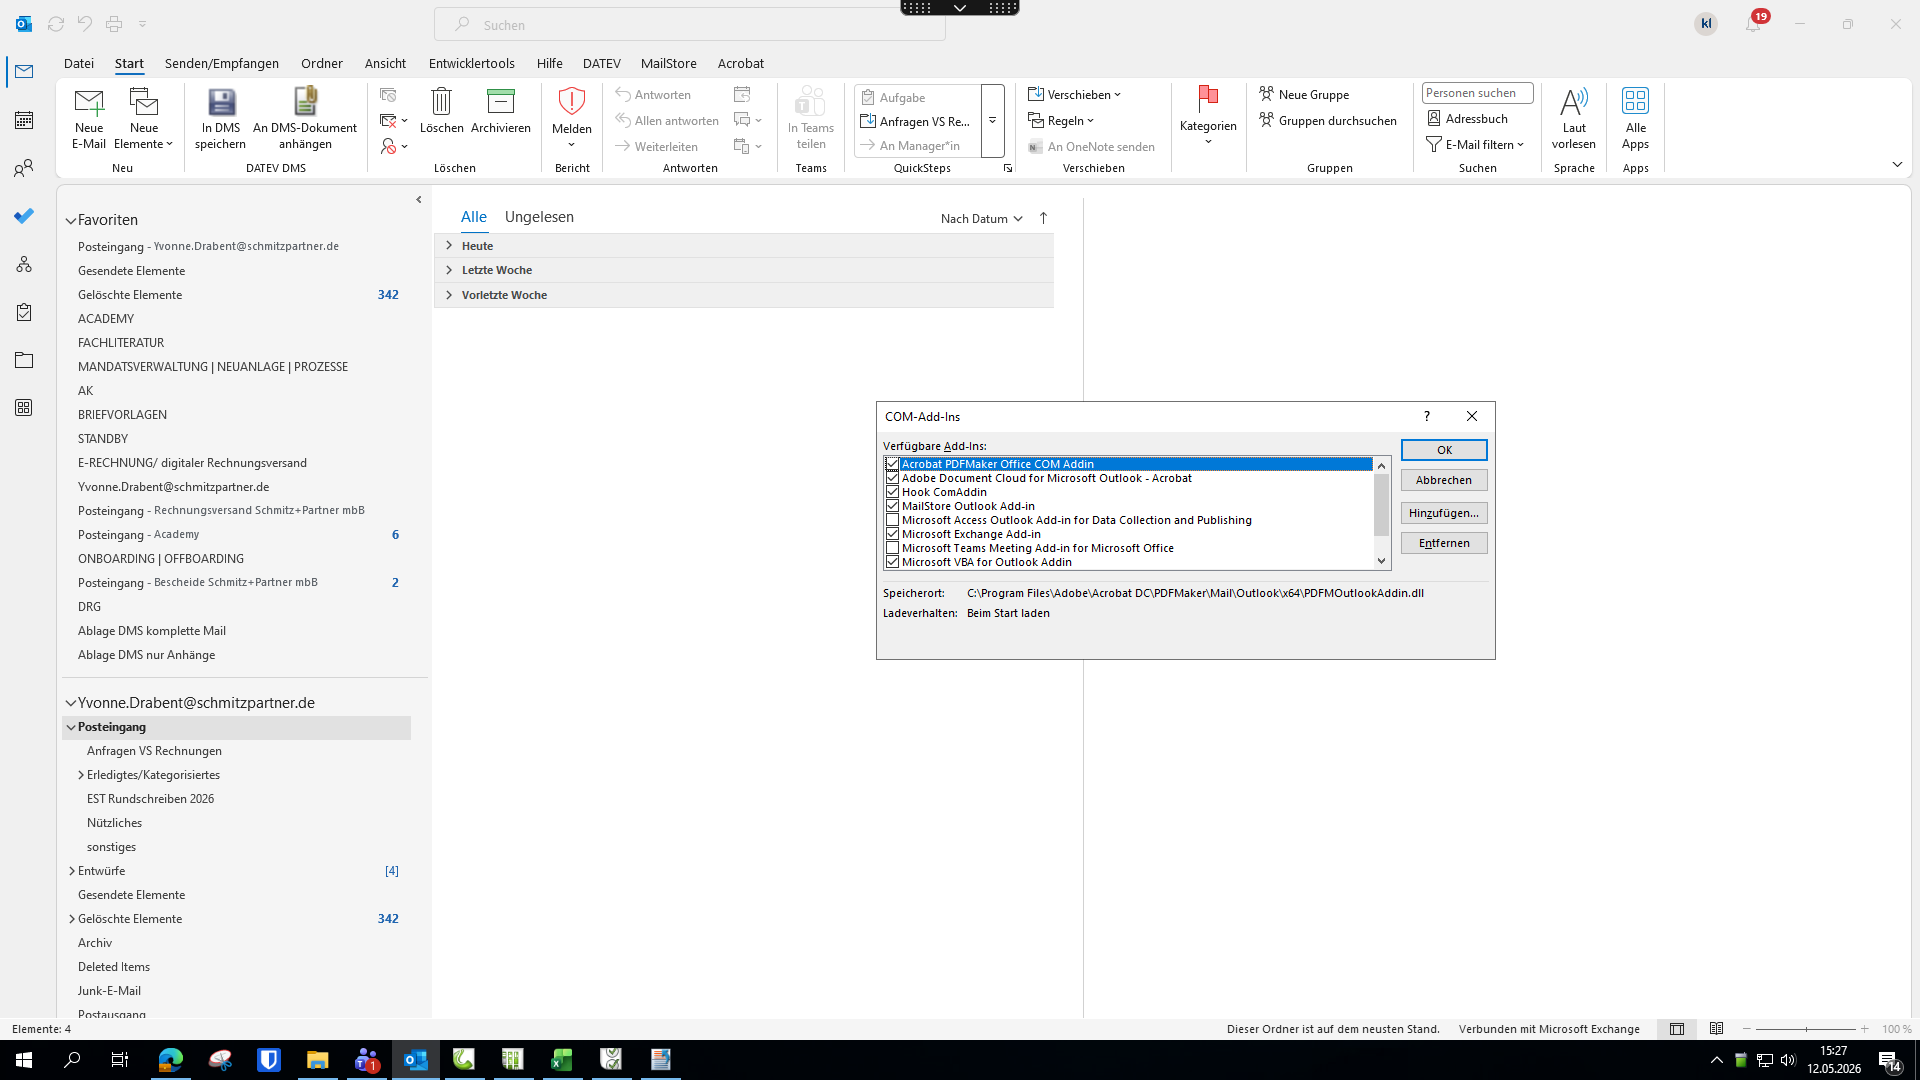Image resolution: width=1920 pixels, height=1080 pixels.
Task: Click the help question mark in COM-Add-Ins dialog
Action: (1427, 416)
